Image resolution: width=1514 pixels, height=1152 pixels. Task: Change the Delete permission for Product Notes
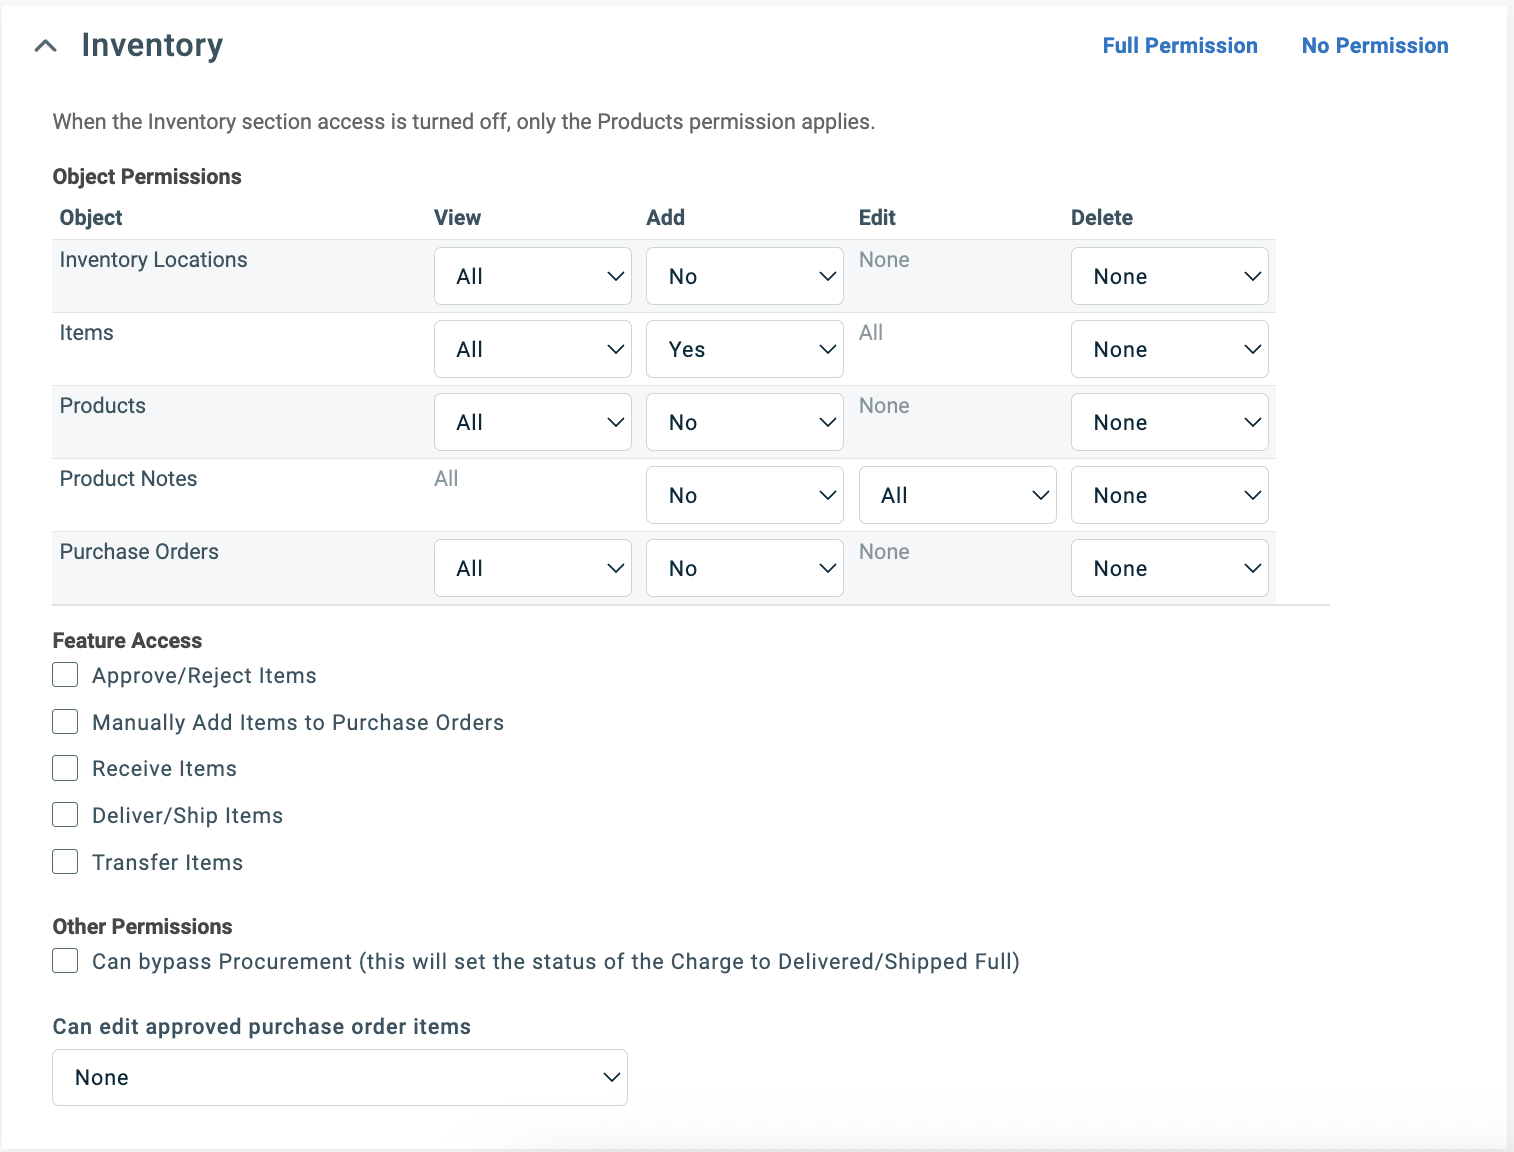click(x=1169, y=494)
